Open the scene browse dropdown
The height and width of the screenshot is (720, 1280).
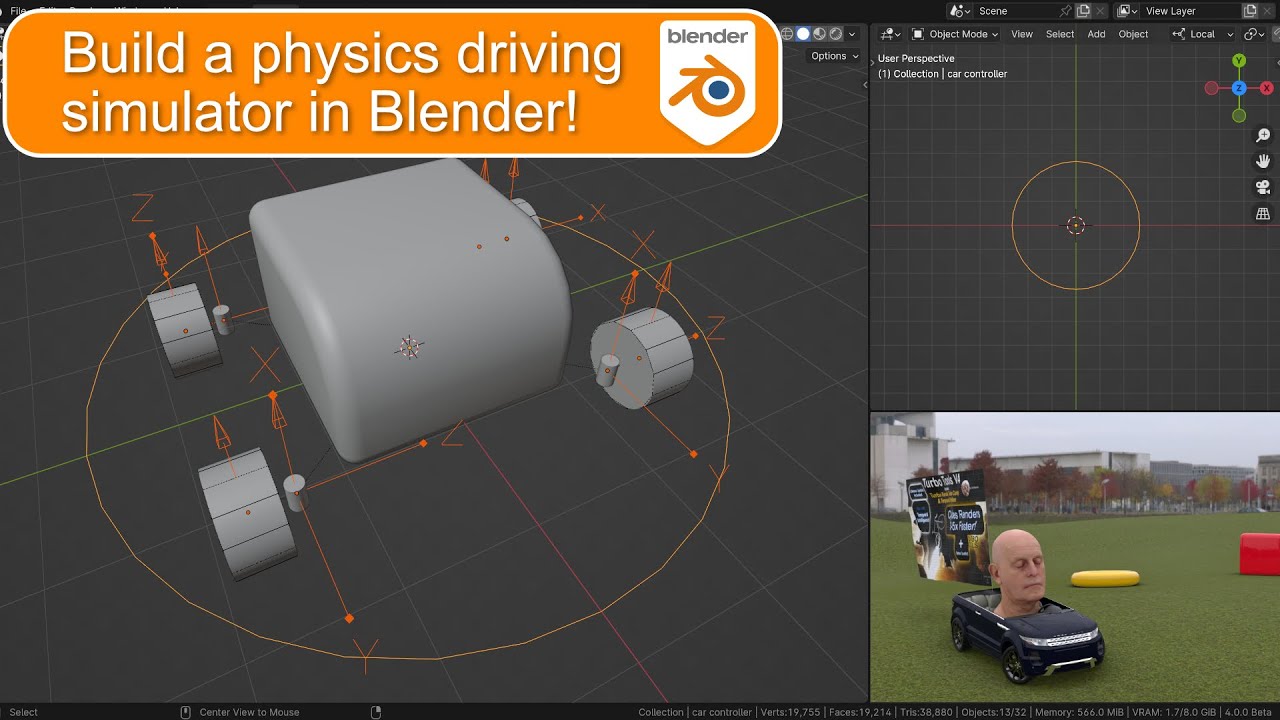(x=960, y=11)
